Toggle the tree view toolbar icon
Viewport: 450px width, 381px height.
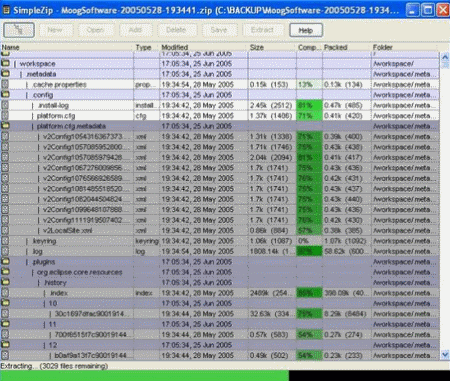[19, 30]
